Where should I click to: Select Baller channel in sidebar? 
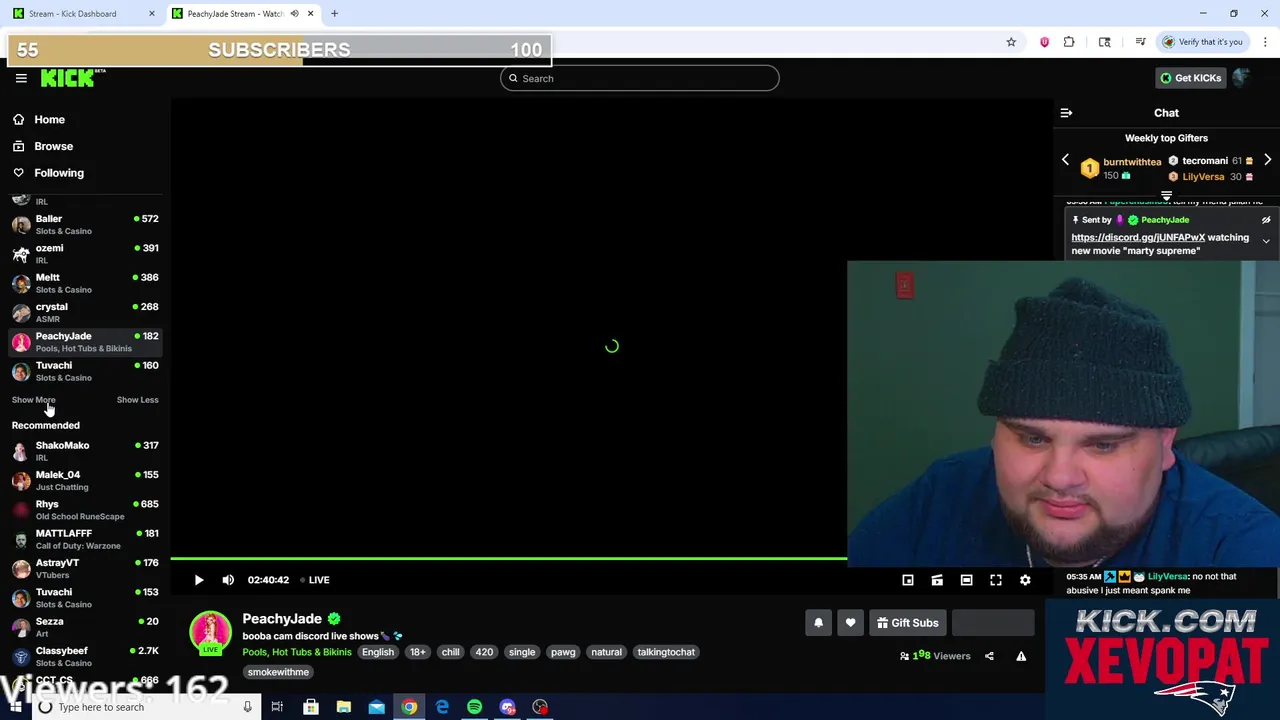tap(85, 224)
